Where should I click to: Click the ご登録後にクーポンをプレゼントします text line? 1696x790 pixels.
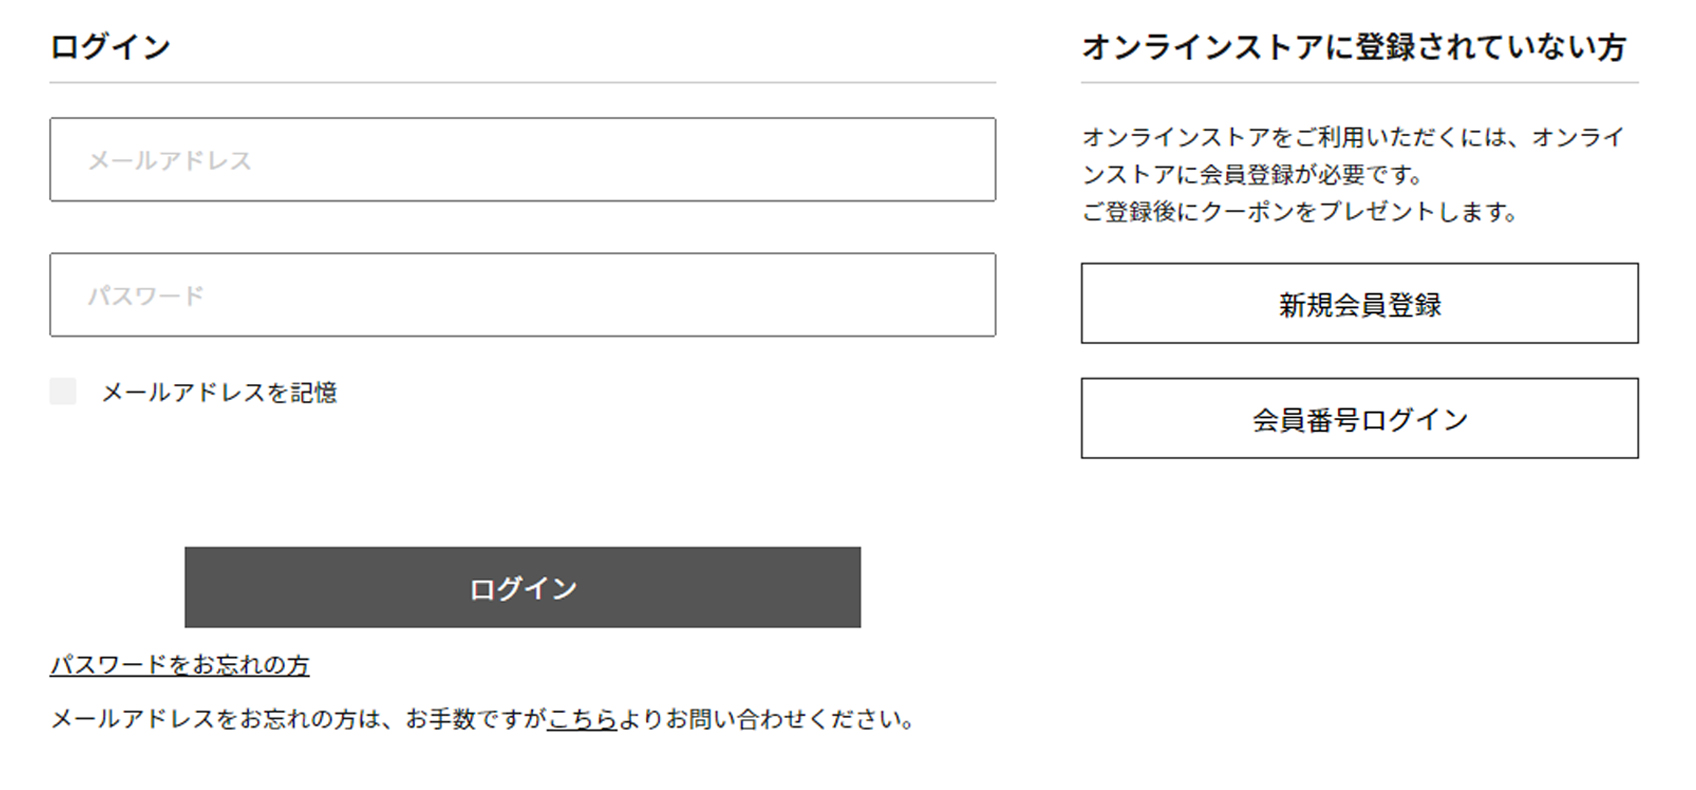(1299, 212)
